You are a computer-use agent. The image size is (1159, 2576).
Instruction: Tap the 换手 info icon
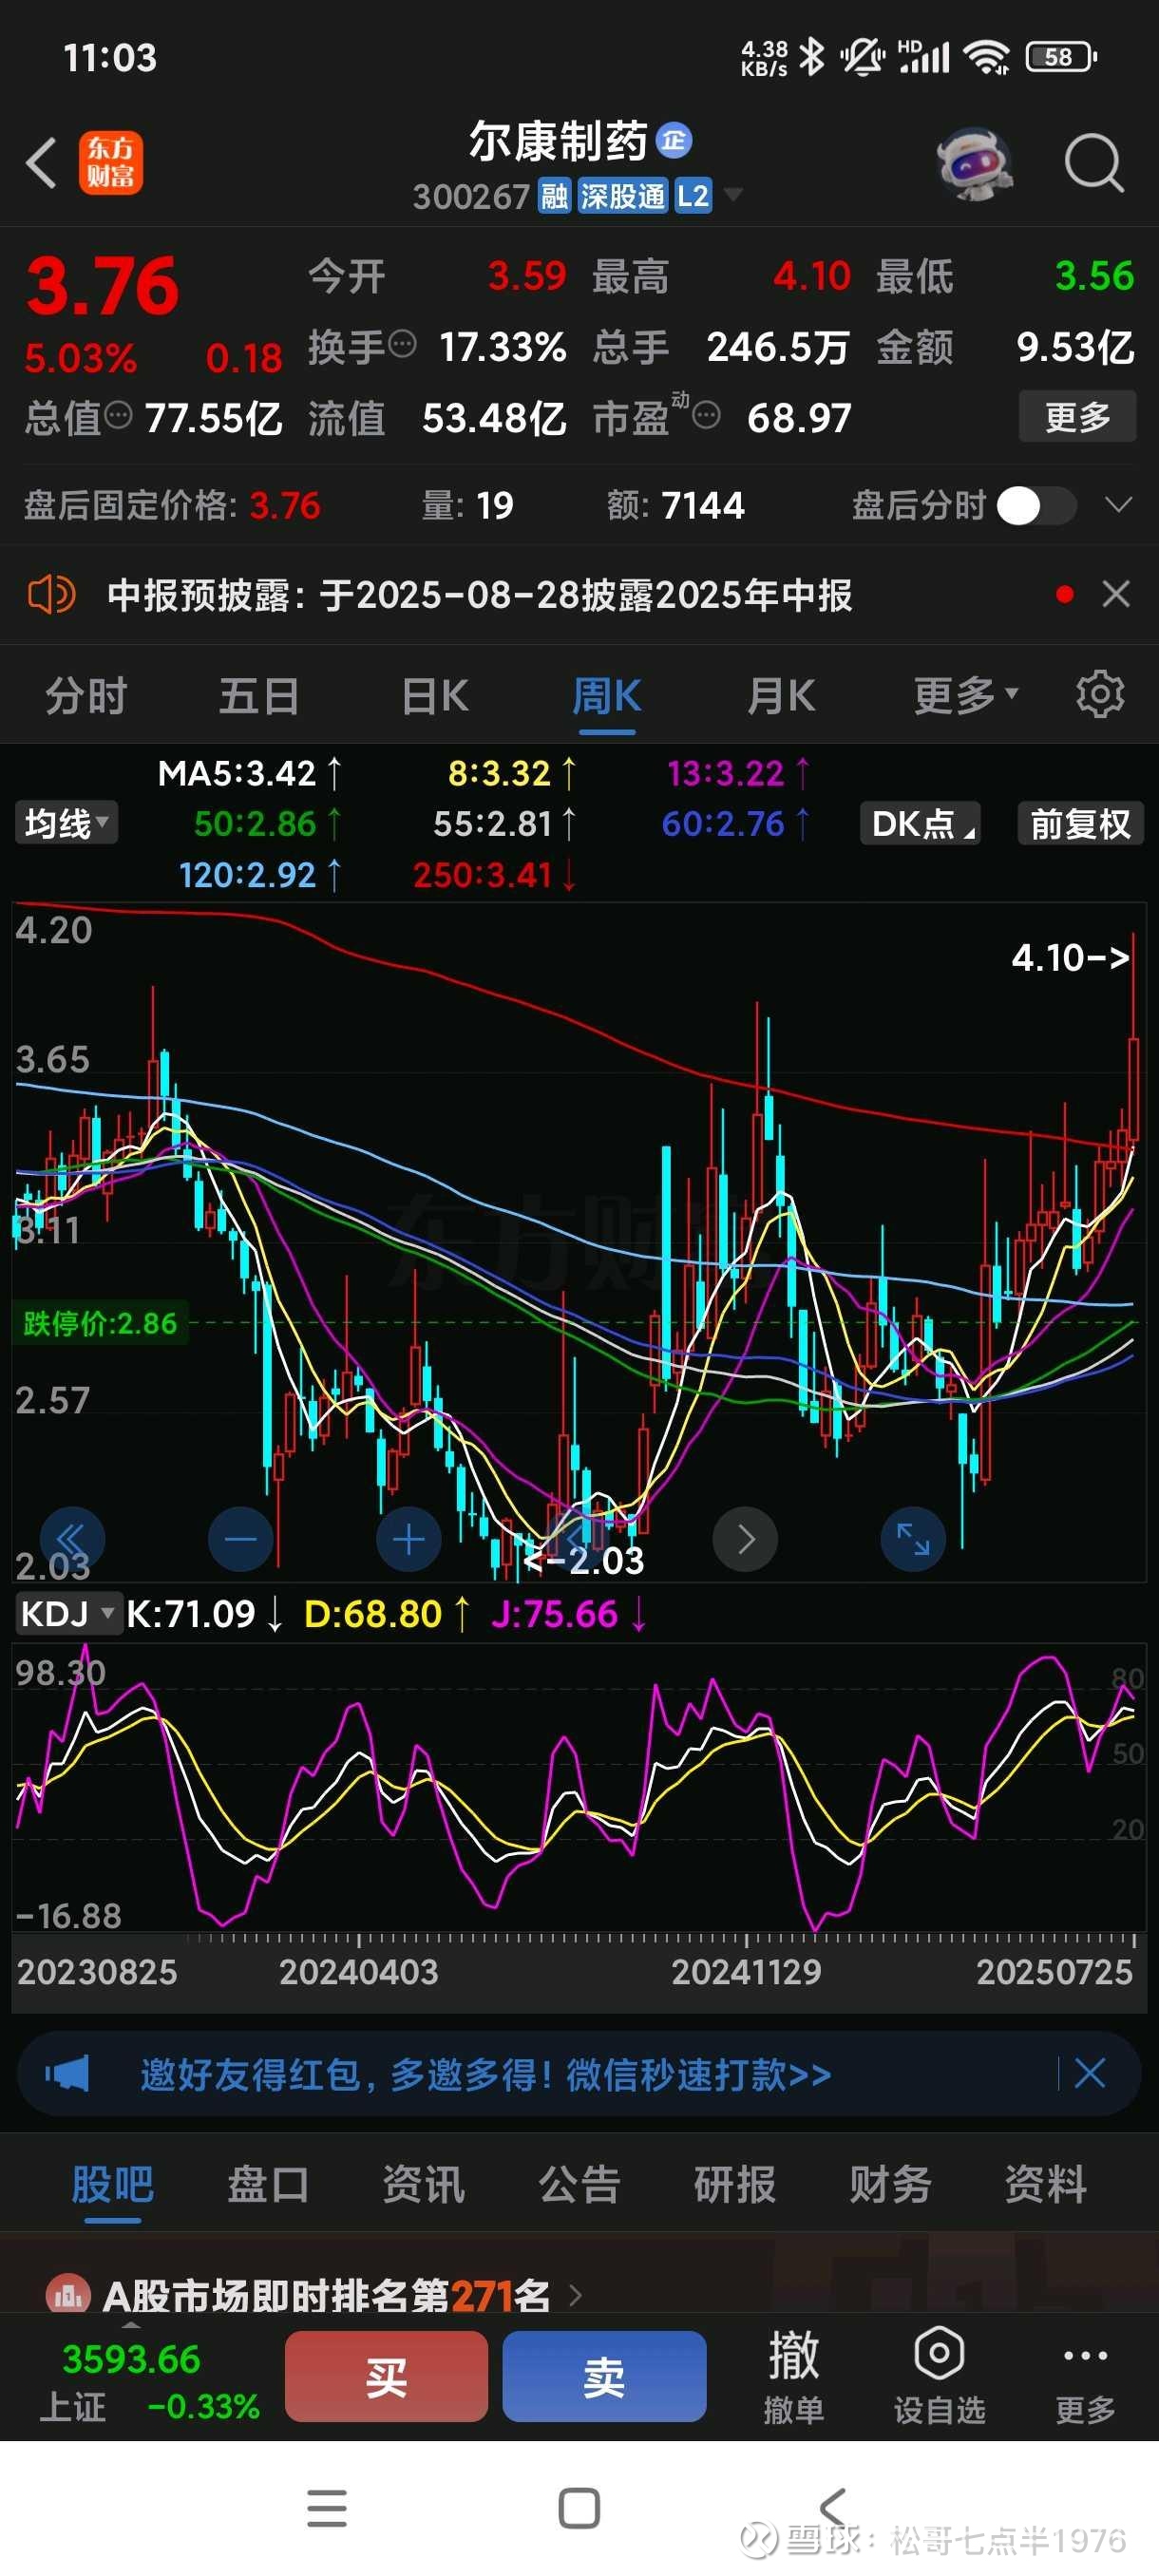click(402, 344)
